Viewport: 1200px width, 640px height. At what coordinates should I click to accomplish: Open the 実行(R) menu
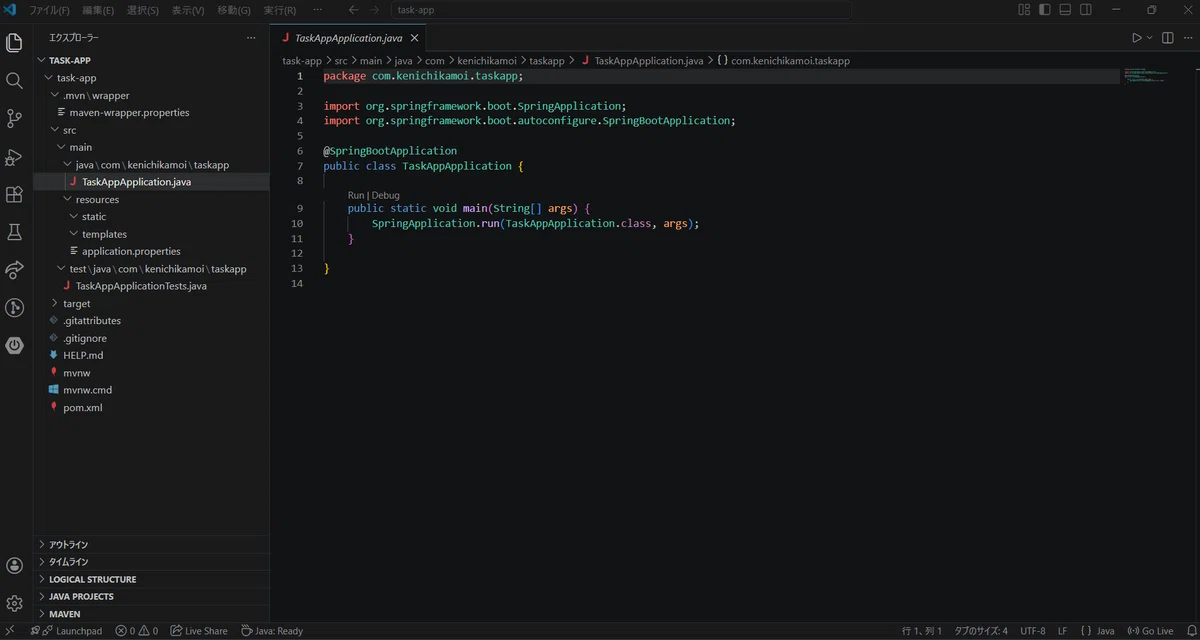(280, 10)
